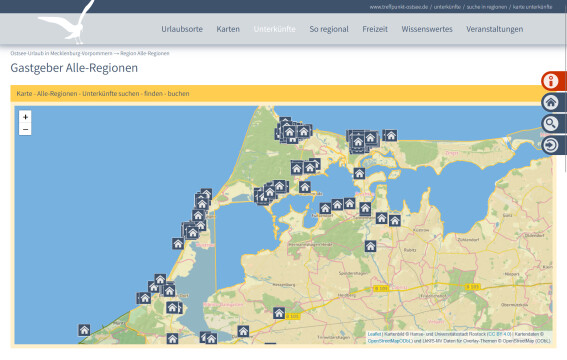Open the Karten menu
Viewport: 567px width, 360px height.
coord(228,29)
